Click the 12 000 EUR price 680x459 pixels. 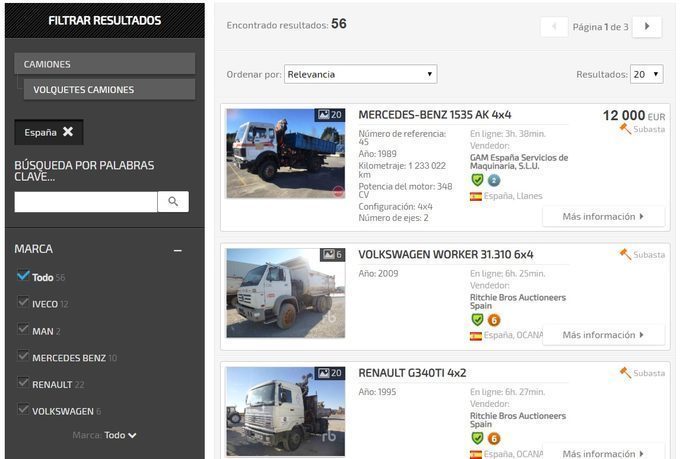pos(634,115)
